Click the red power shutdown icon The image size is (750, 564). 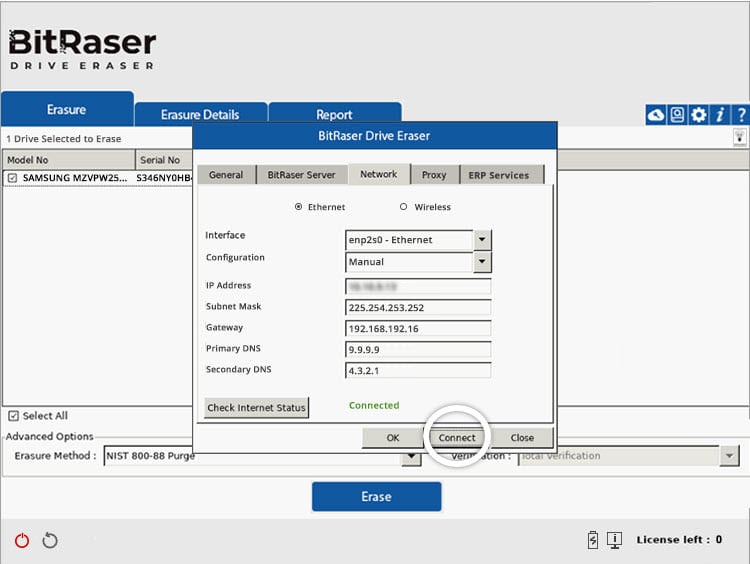pyautogui.click(x=22, y=541)
